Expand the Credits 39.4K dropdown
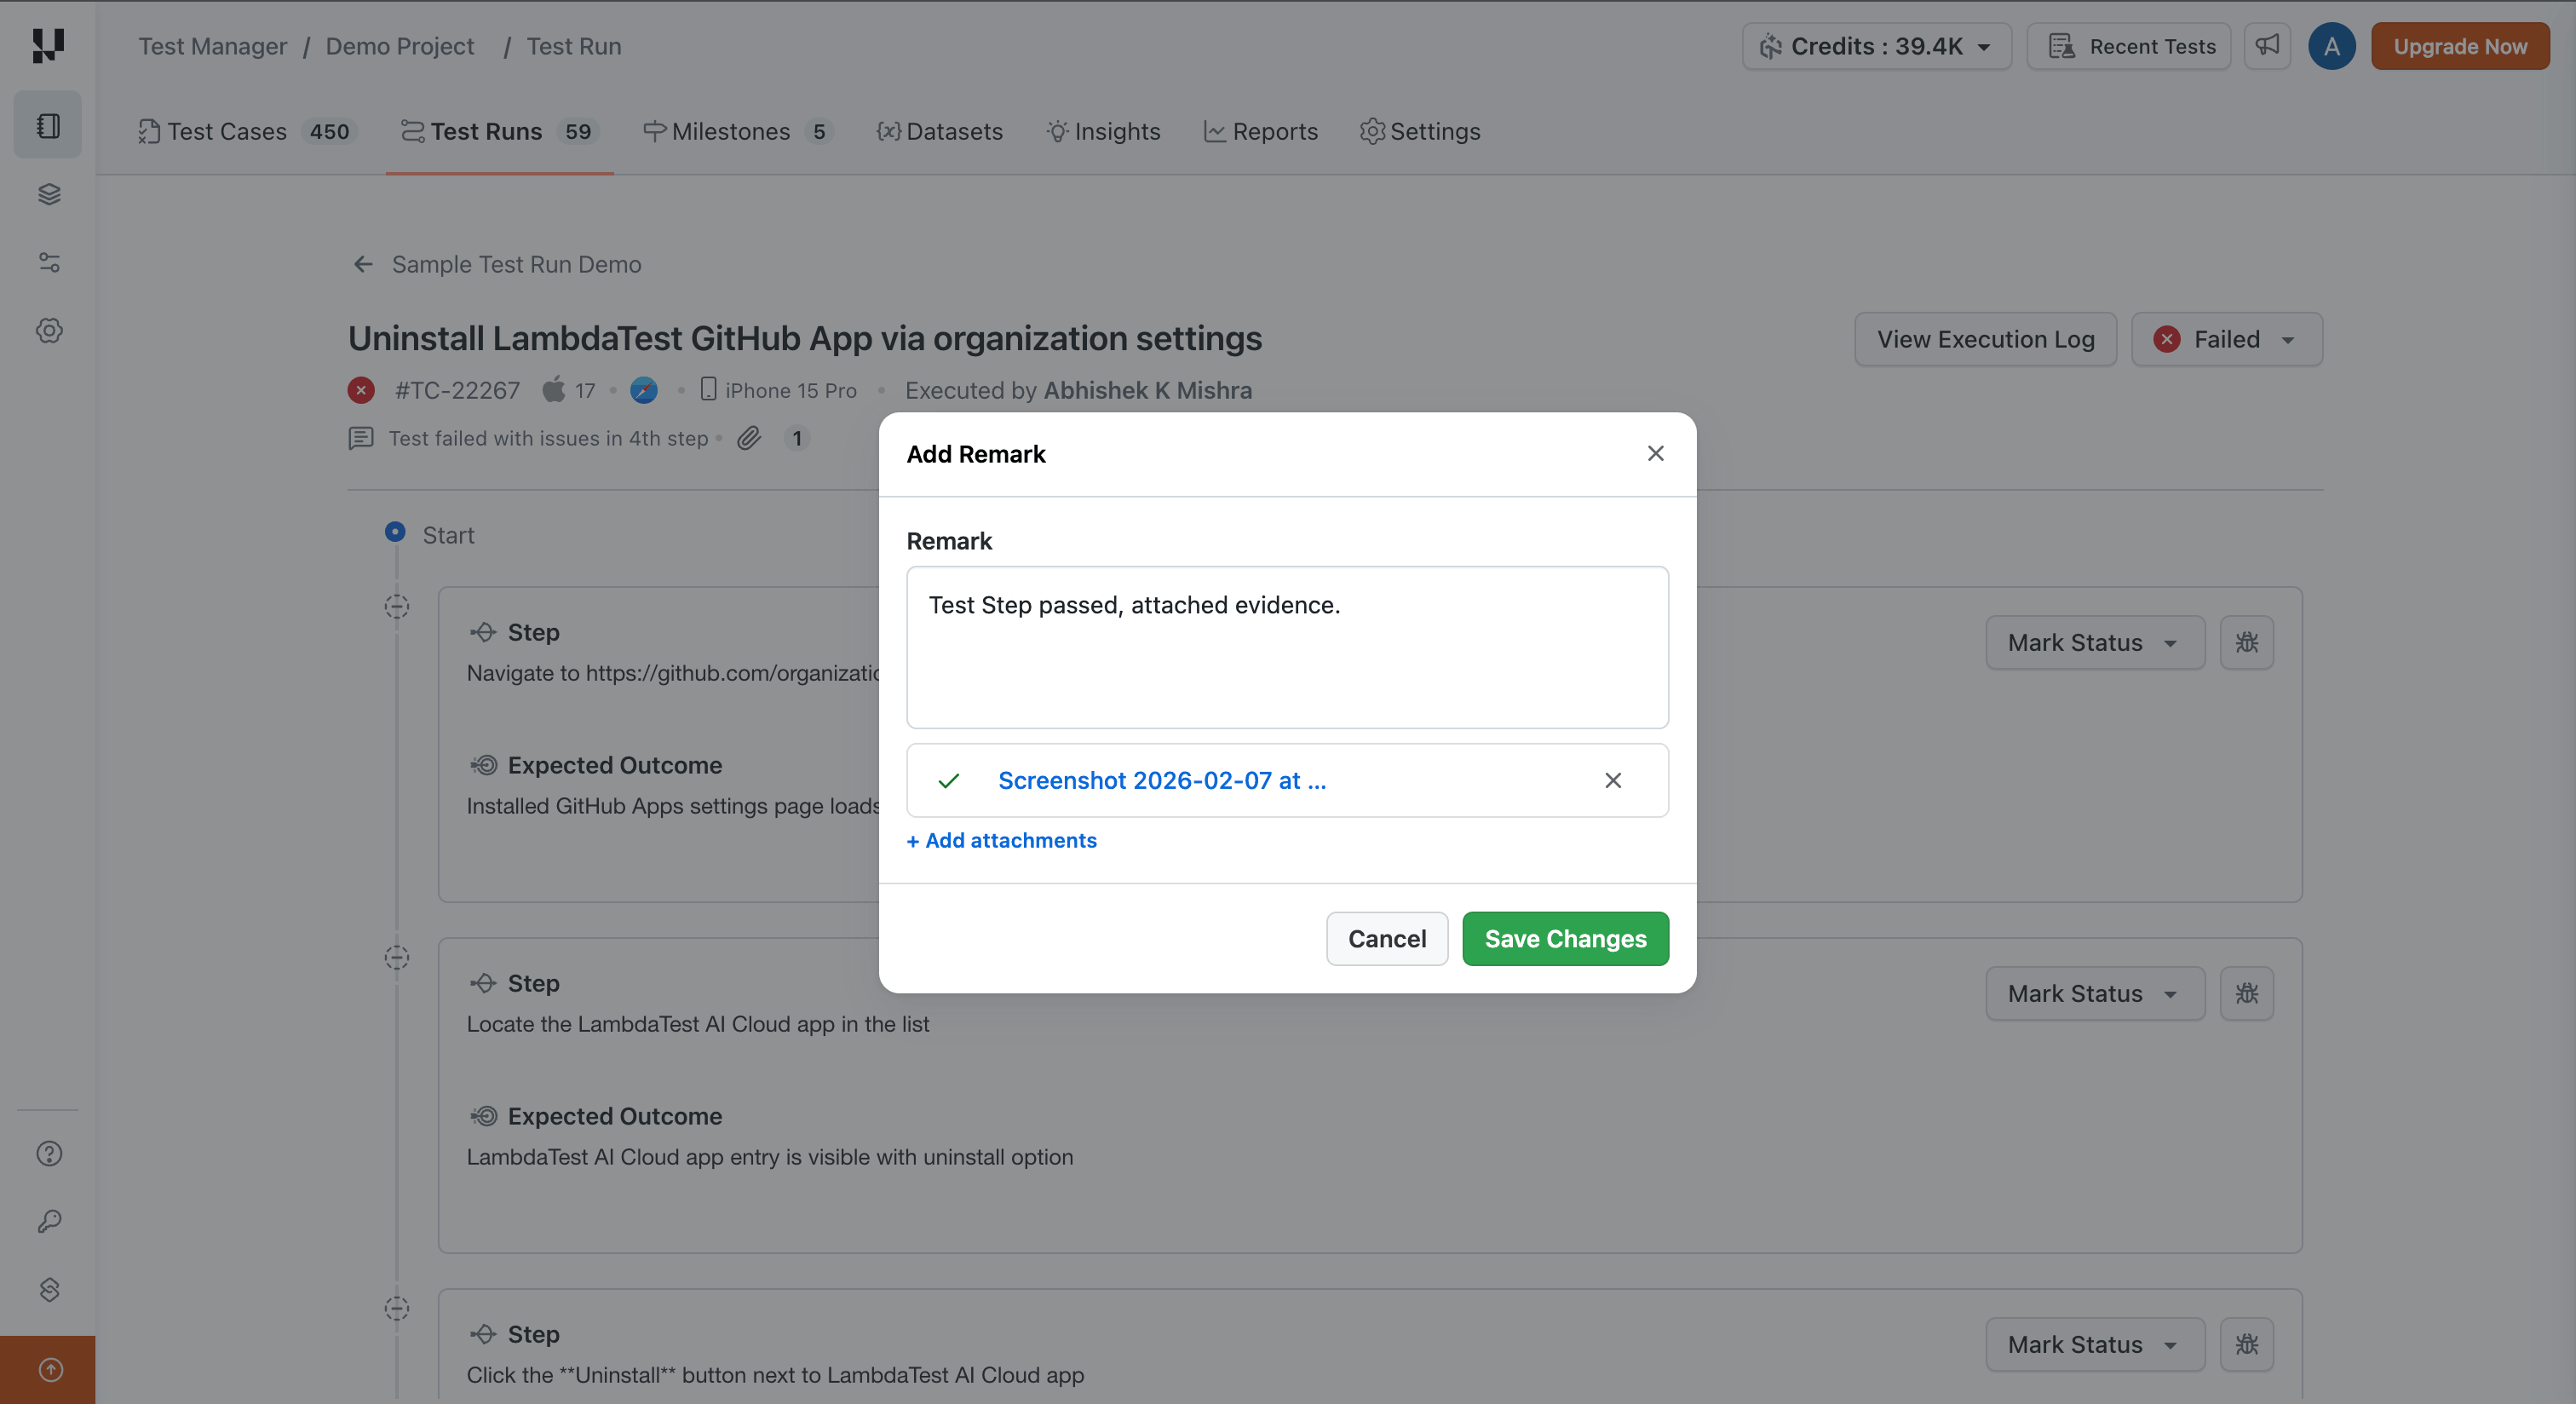Screen dimensions: 2576x1404 coord(1876,46)
